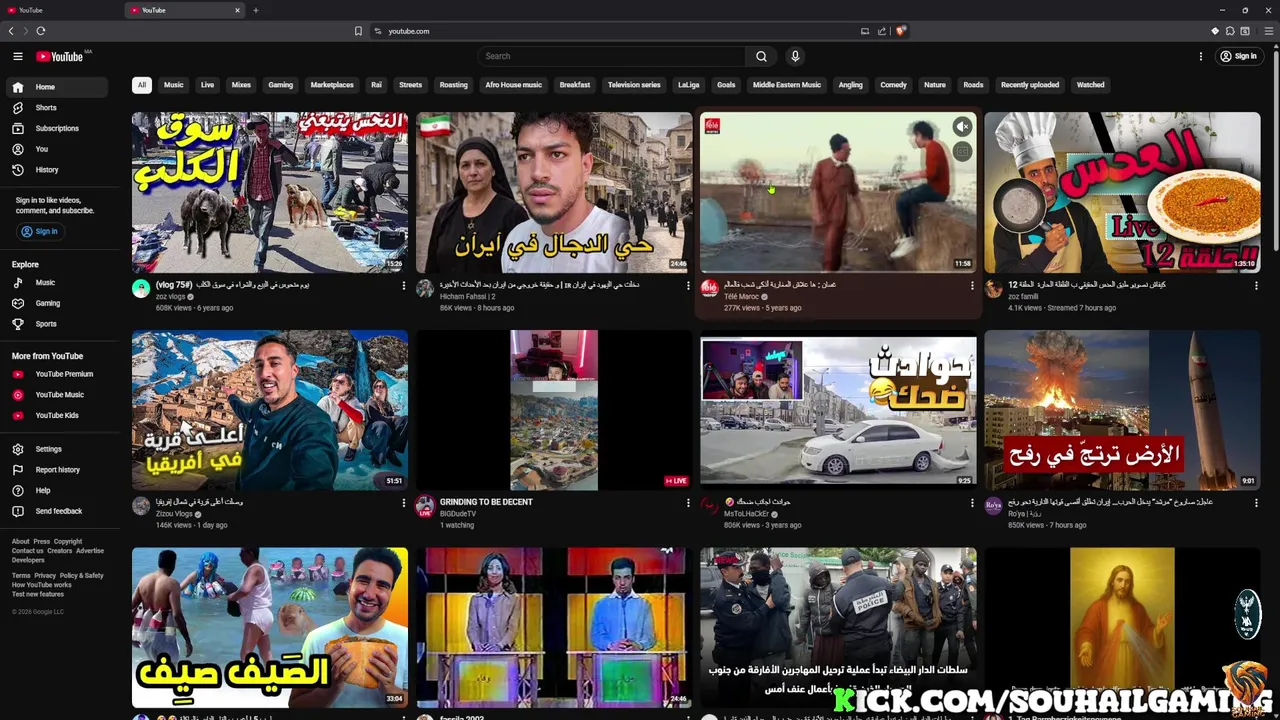Select the Marketplaces filter chip

332,85
